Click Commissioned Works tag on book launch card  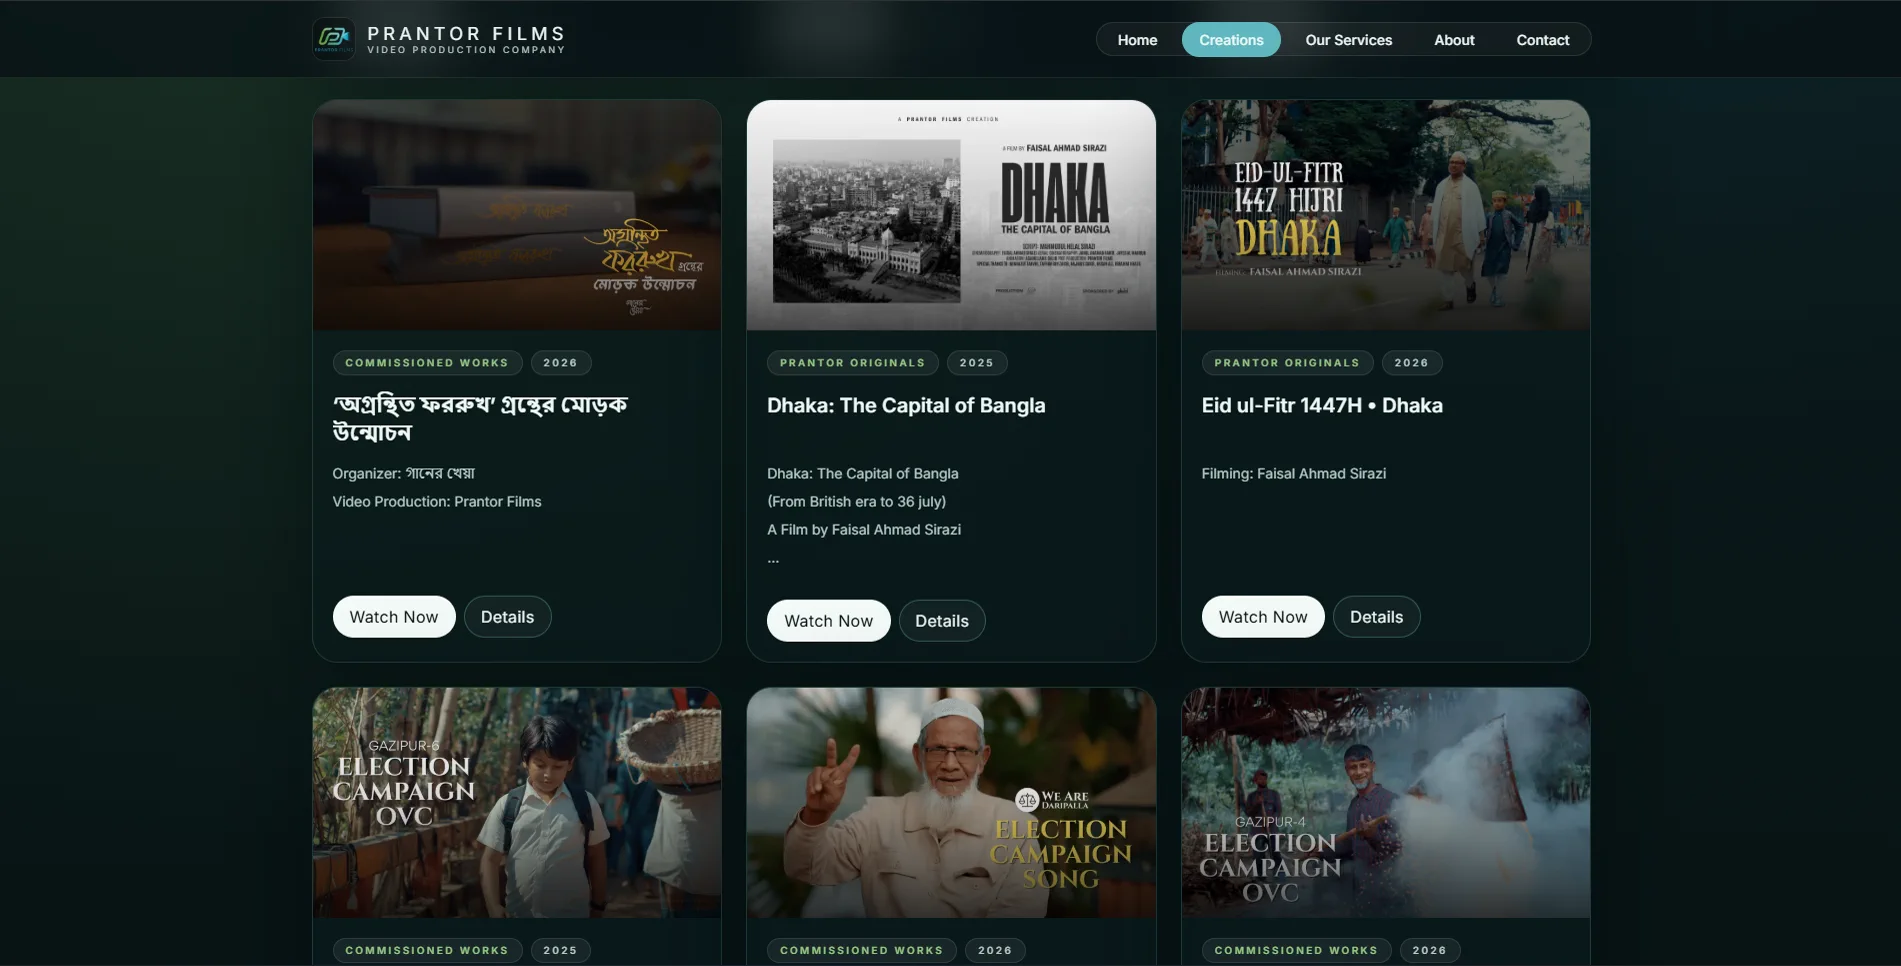click(x=427, y=363)
